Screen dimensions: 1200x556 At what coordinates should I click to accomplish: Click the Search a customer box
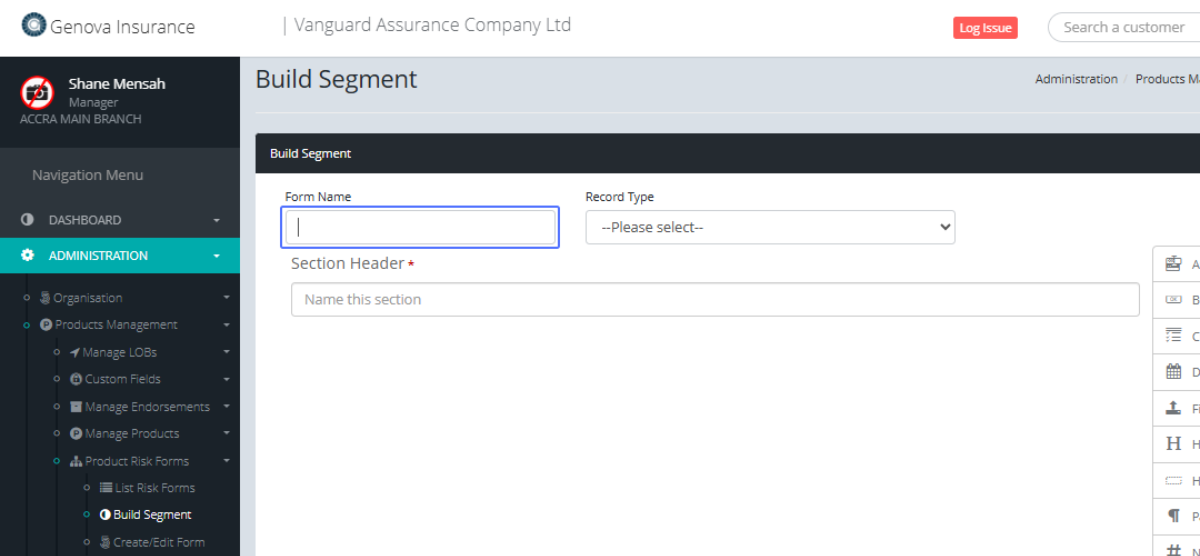click(1124, 28)
